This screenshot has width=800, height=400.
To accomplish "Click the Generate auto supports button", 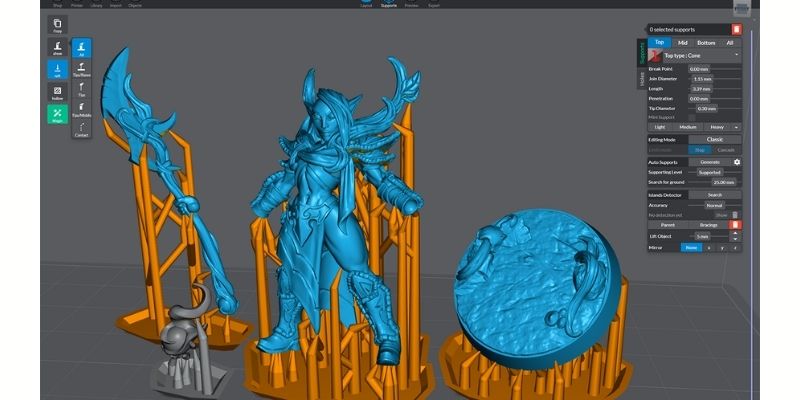I will click(709, 161).
